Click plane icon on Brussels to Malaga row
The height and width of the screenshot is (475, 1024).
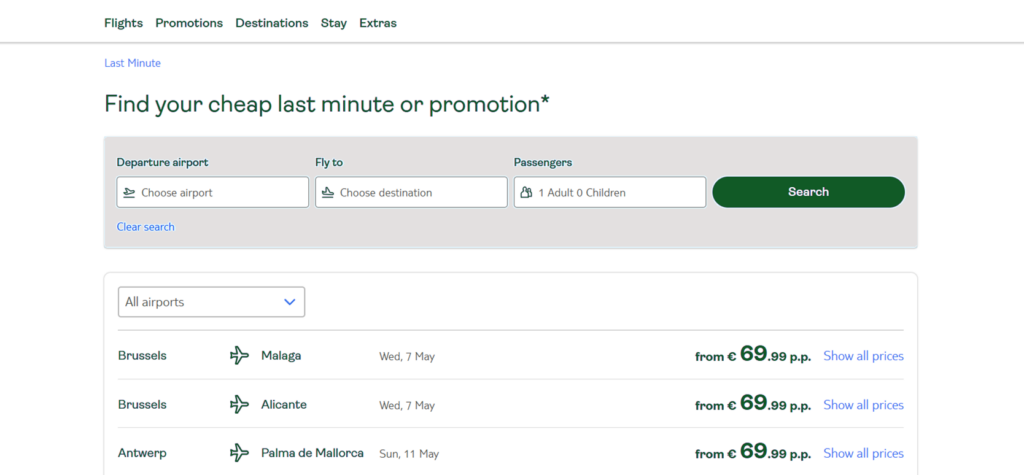[x=239, y=356]
